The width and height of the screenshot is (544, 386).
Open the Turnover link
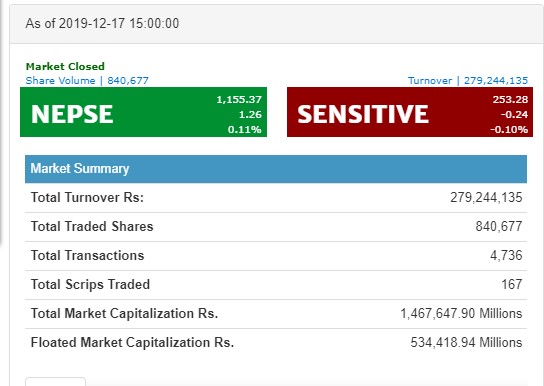(x=468, y=80)
